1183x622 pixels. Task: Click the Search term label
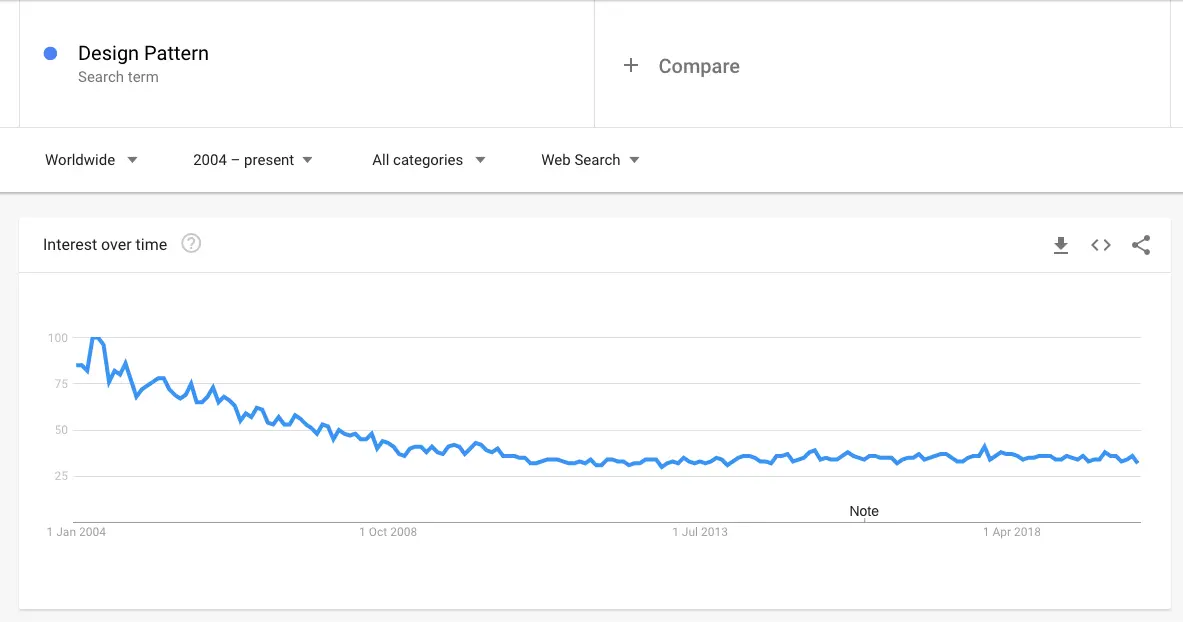[118, 76]
